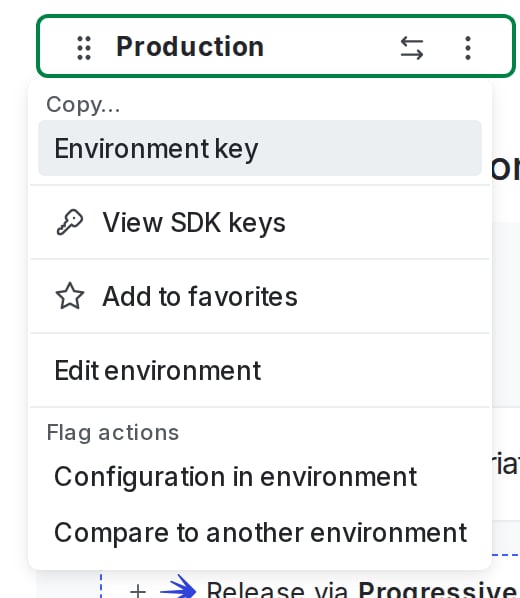
Task: Select View SDK keys
Action: click(x=260, y=222)
